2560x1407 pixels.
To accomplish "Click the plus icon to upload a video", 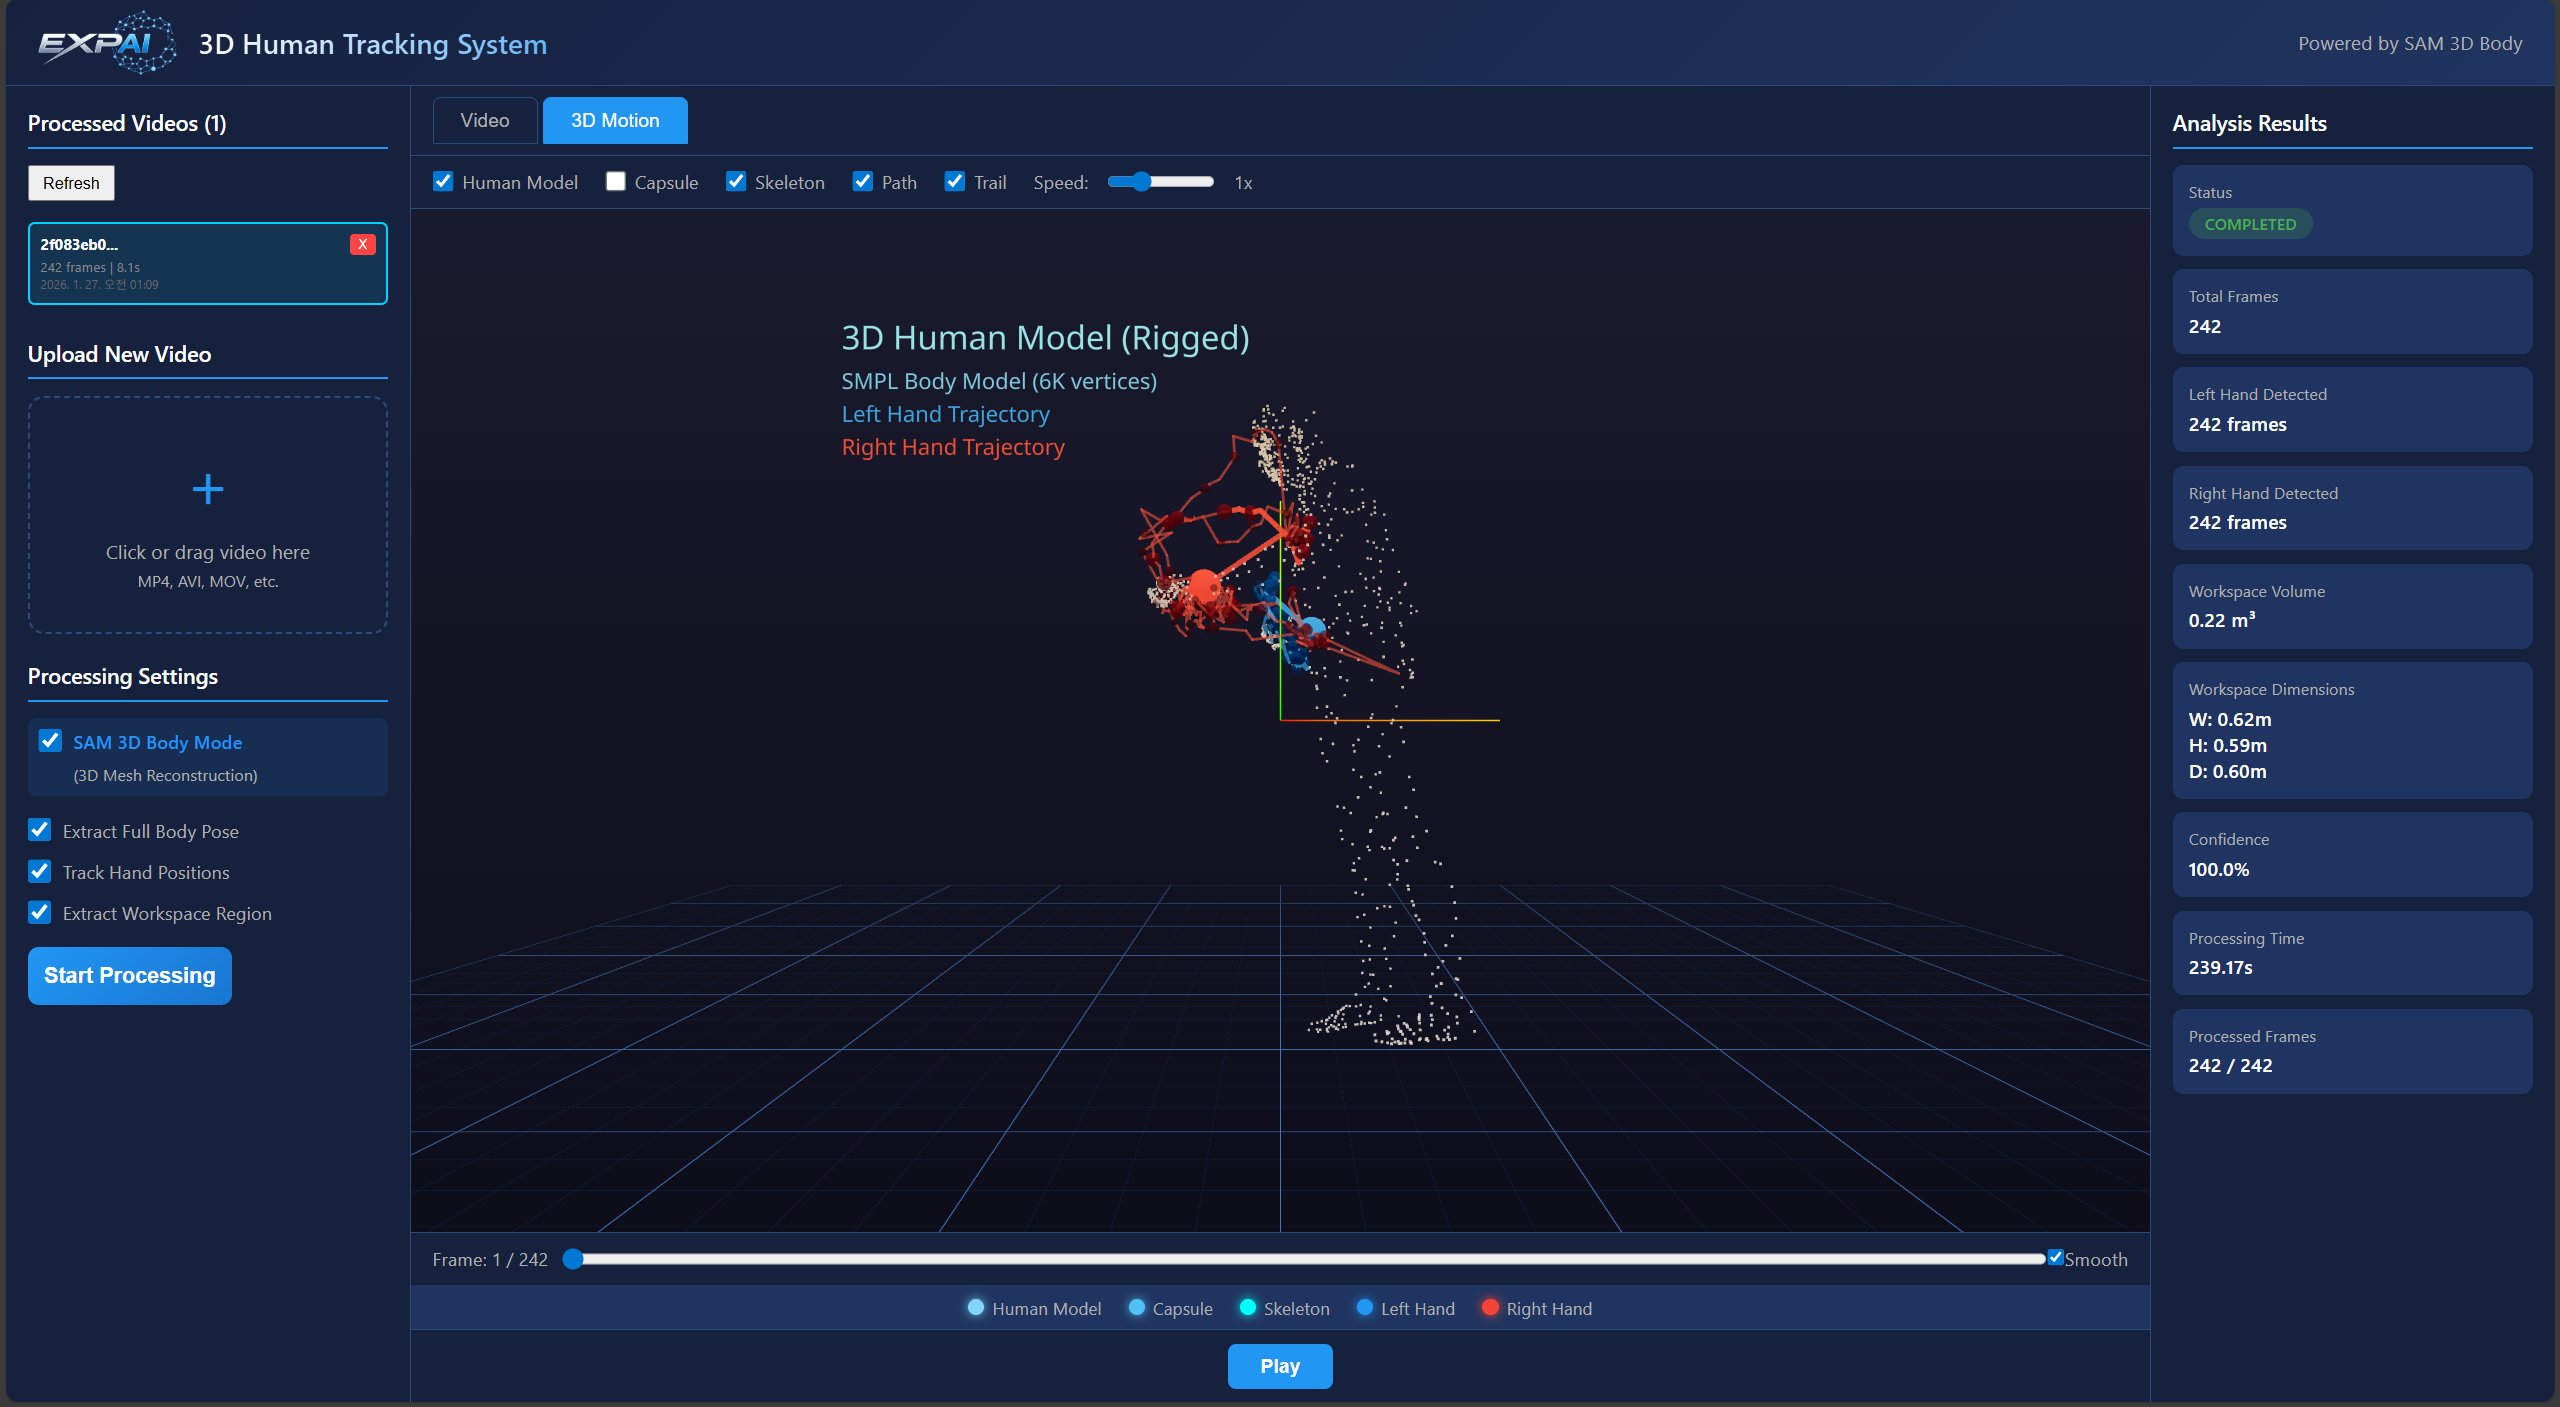I will [x=207, y=489].
